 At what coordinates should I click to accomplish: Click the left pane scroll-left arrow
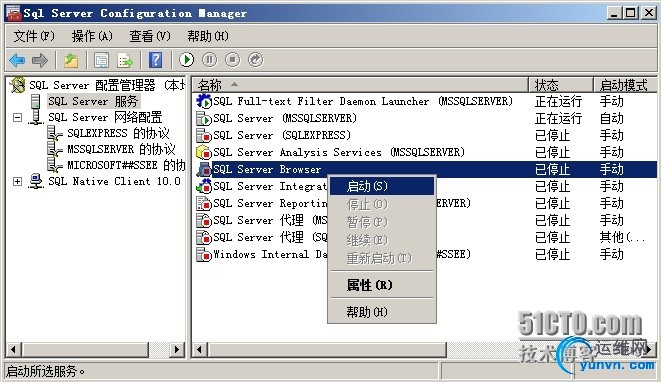point(13,350)
